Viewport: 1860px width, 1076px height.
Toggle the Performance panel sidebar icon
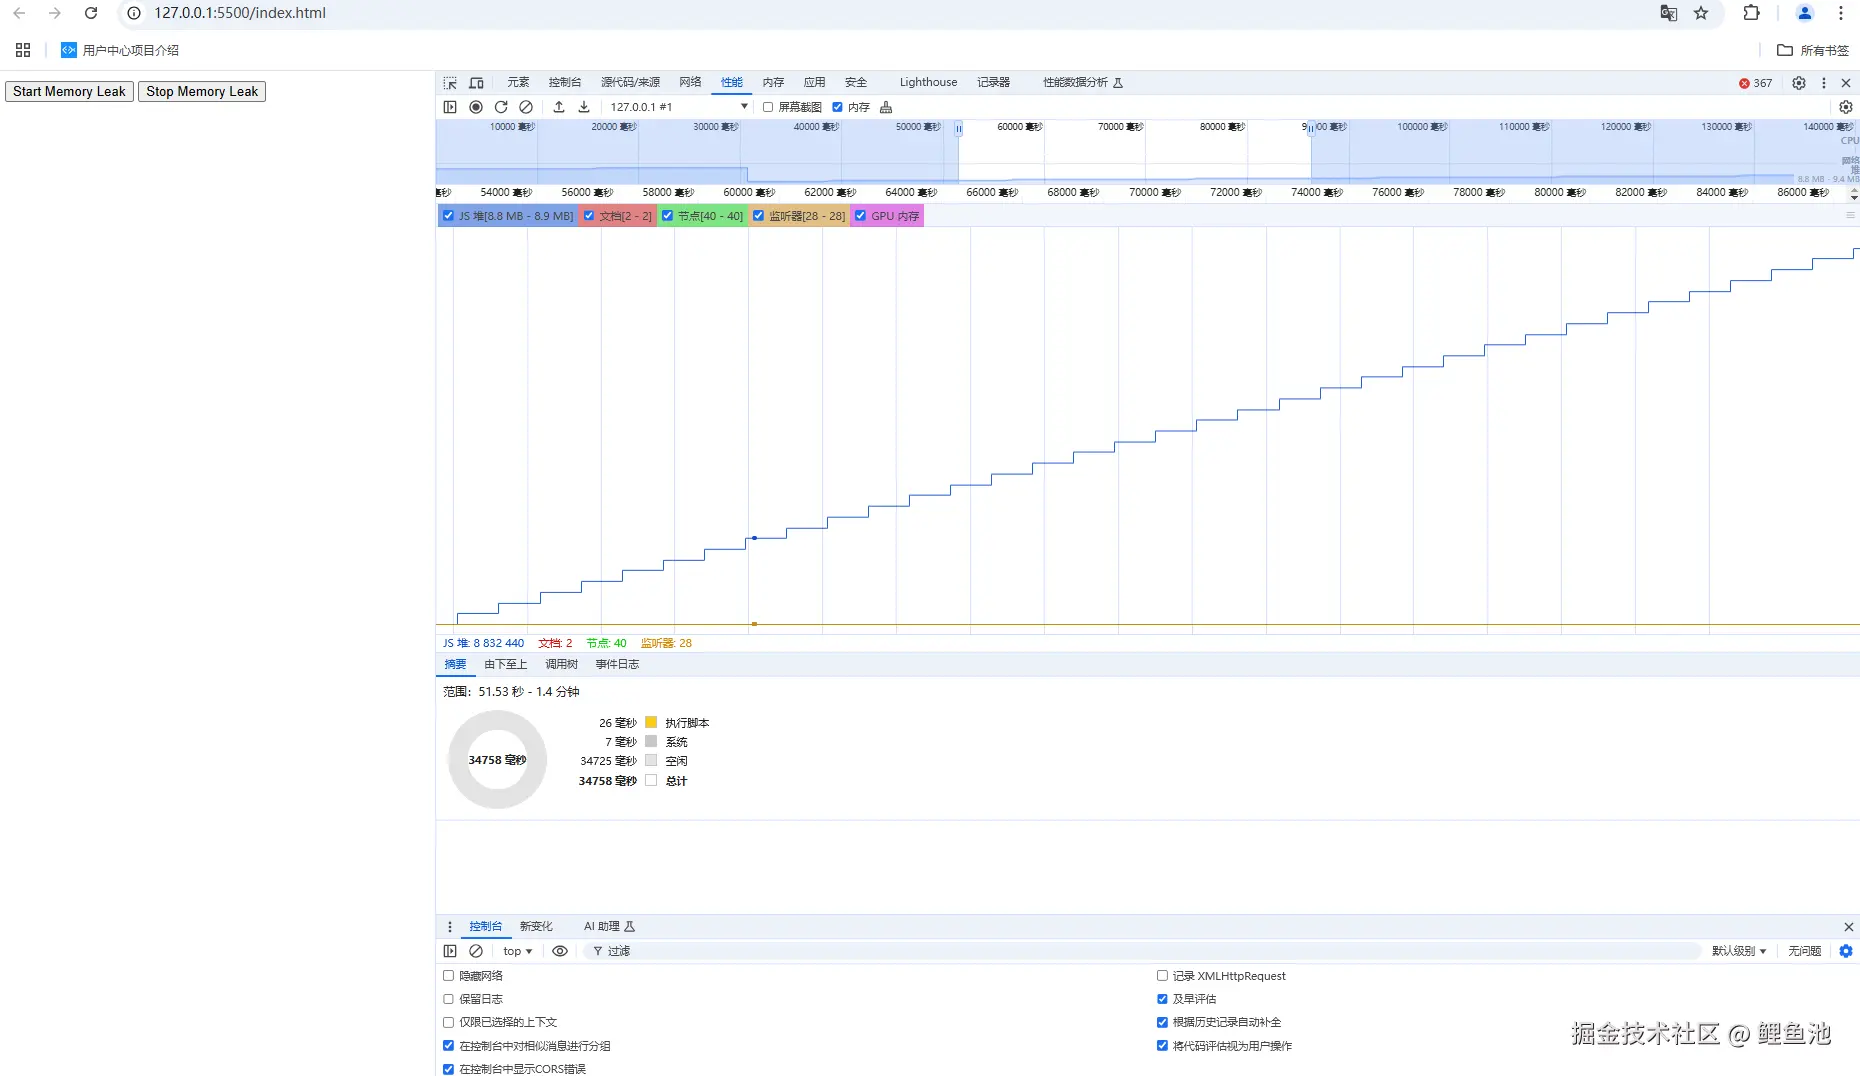tap(450, 107)
